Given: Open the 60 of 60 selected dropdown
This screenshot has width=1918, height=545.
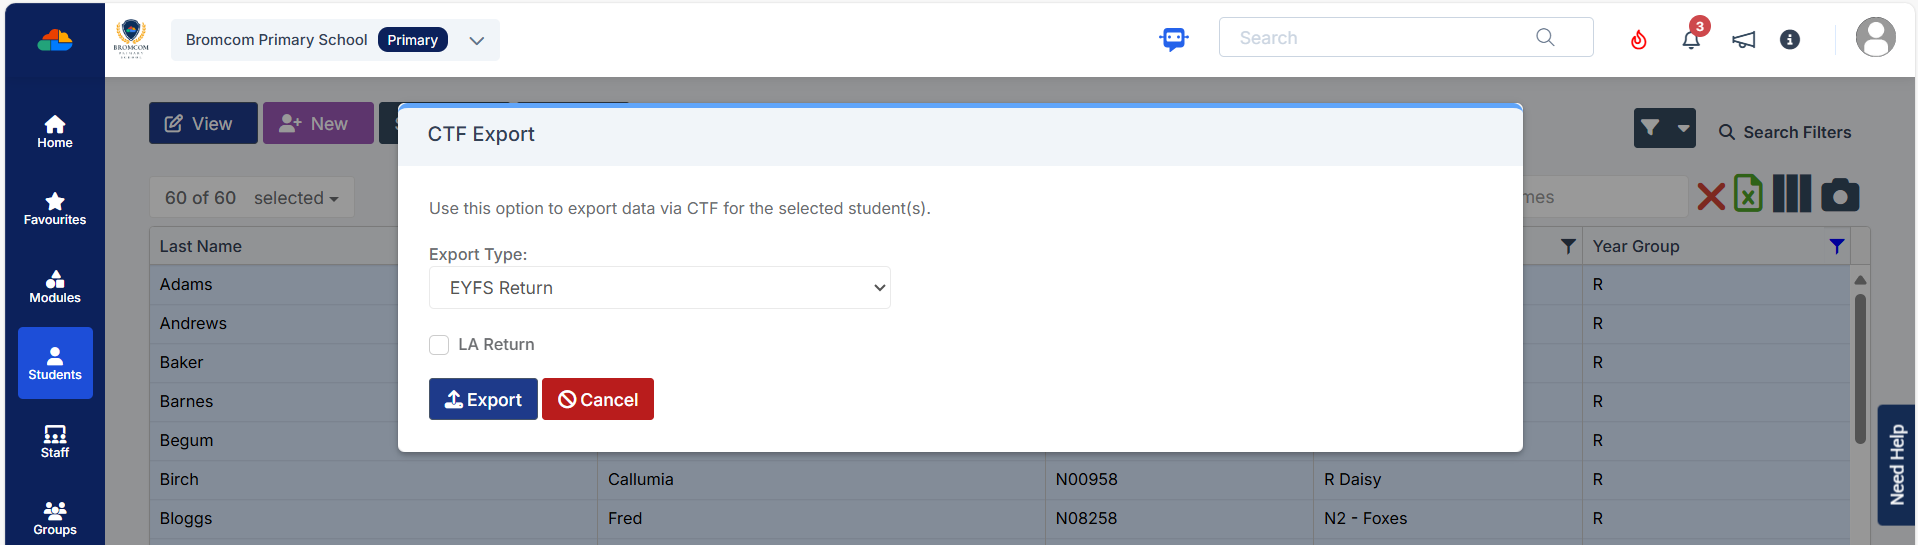Looking at the screenshot, I should pos(252,198).
